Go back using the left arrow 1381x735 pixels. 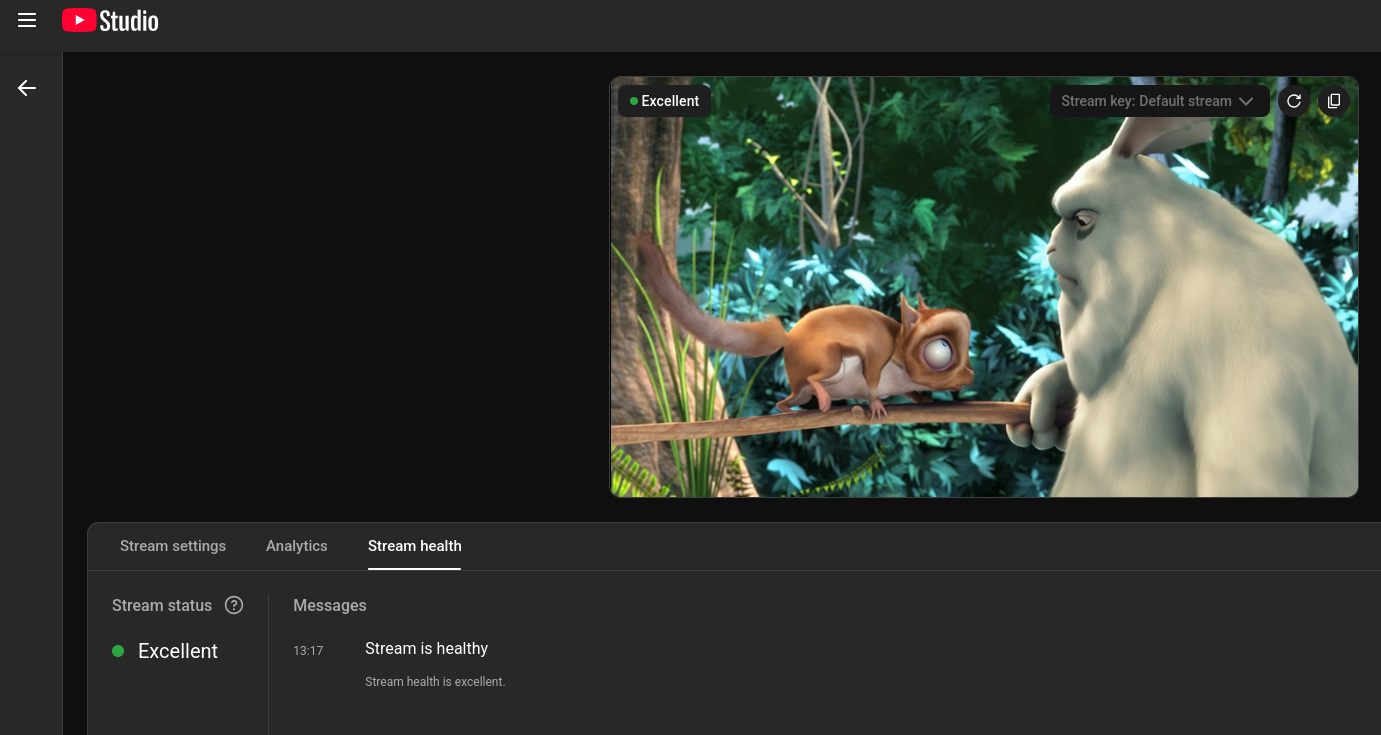tap(27, 89)
